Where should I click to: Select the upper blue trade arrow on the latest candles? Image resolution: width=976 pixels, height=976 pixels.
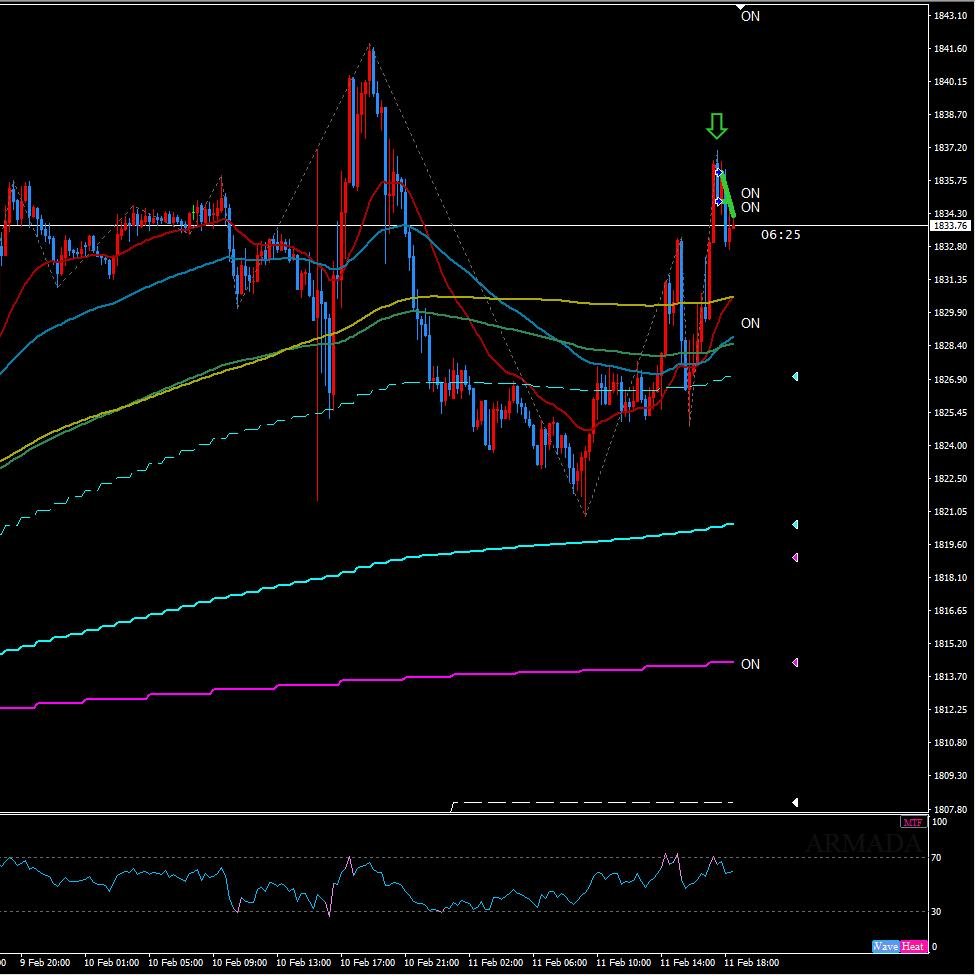pos(718,172)
